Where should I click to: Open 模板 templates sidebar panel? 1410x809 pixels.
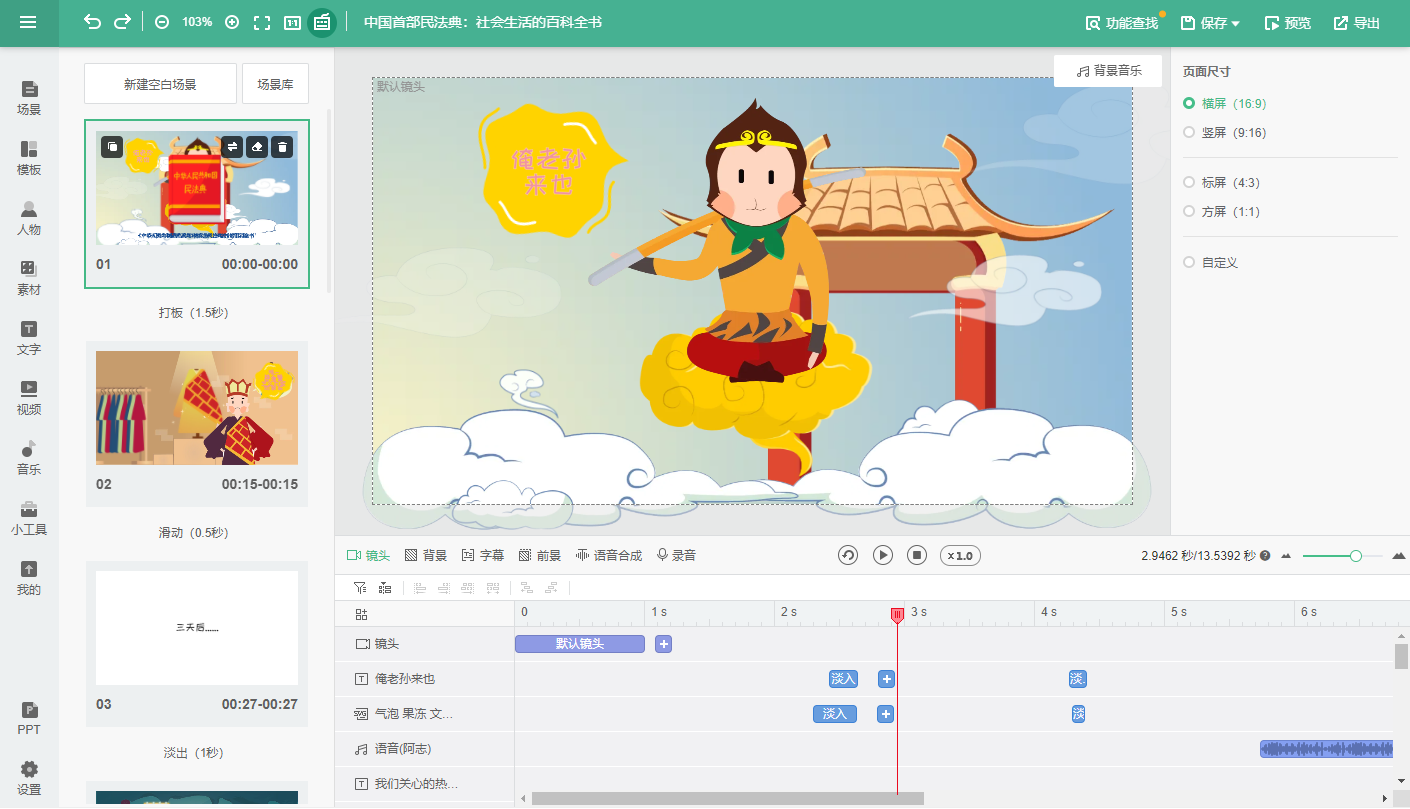29,159
